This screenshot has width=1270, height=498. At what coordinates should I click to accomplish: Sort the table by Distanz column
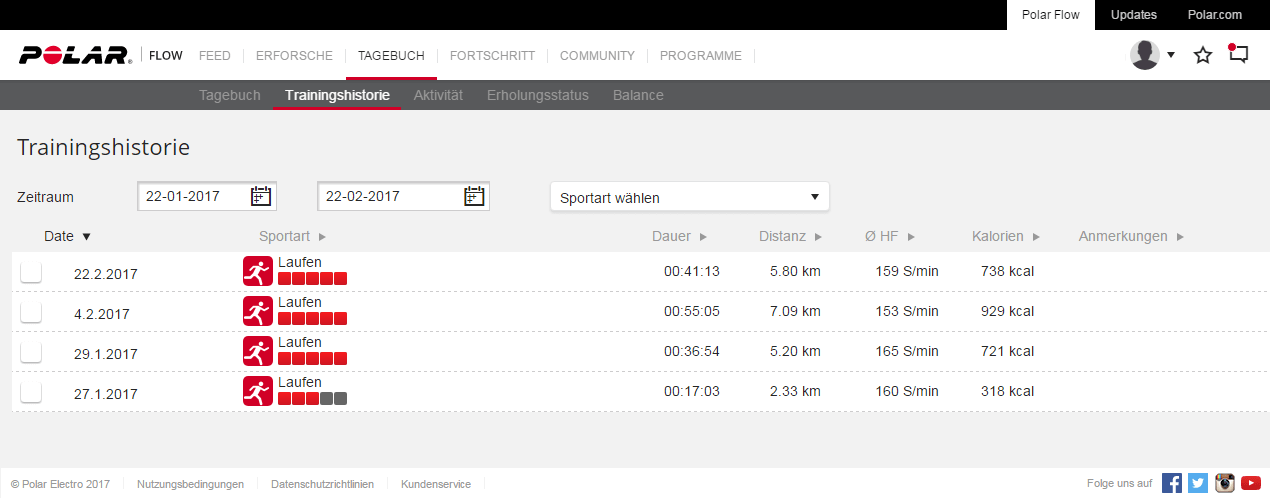click(790, 237)
